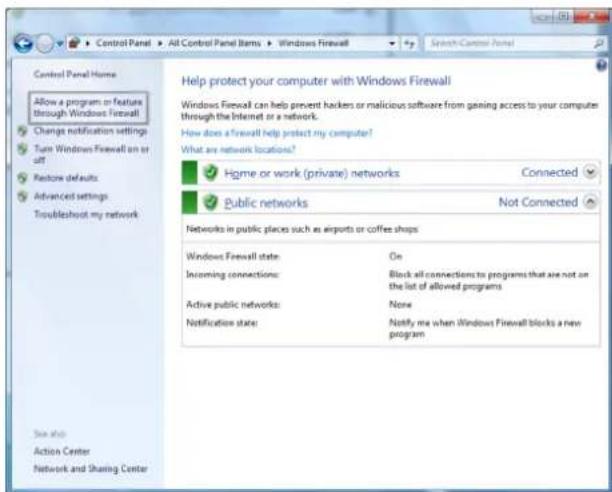Click Public networks heading
Image resolution: width=612 pixels, height=492 pixels.
pos(266,203)
